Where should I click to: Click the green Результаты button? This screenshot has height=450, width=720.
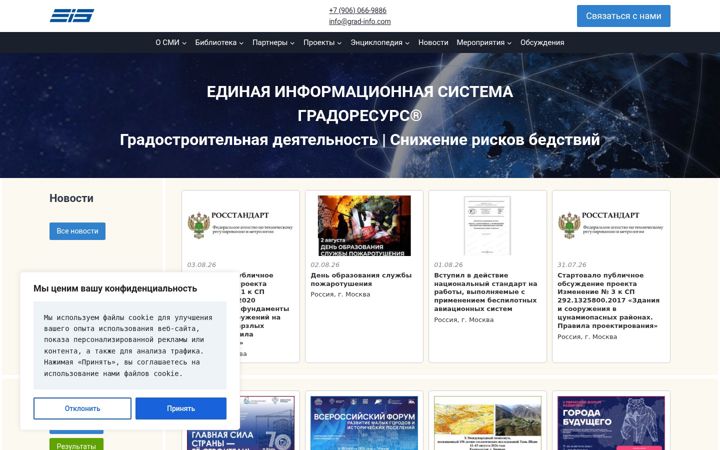[x=76, y=444]
